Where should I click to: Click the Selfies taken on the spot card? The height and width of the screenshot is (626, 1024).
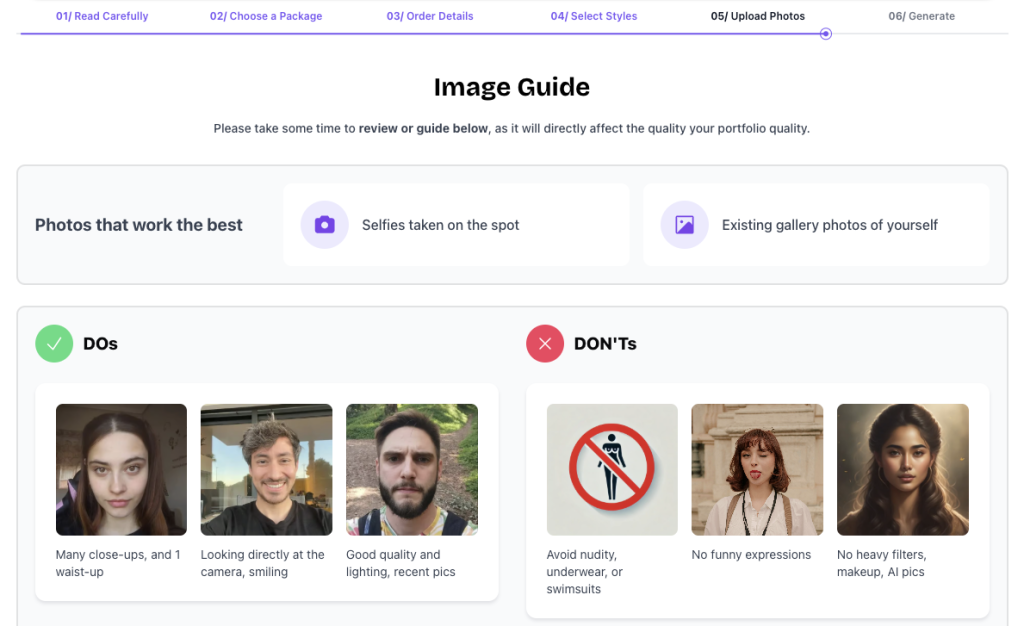coord(456,225)
